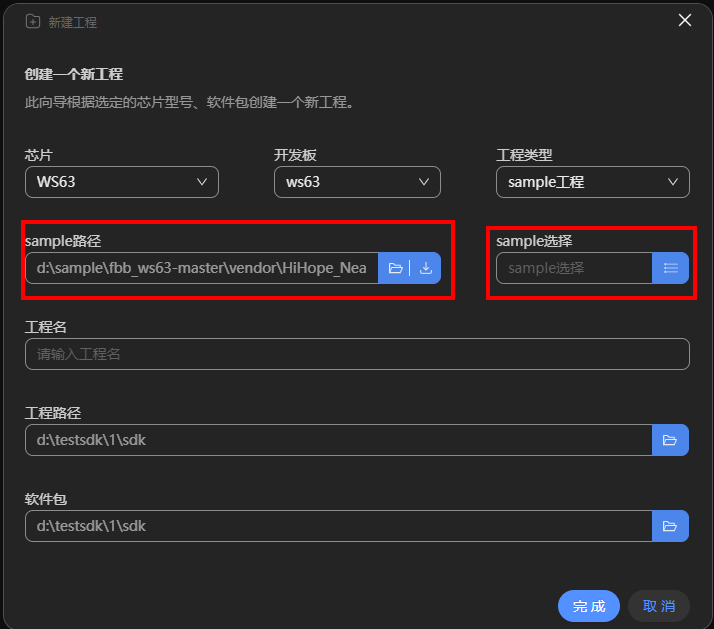This screenshot has width=714, height=629.
Task: Browse folder for 软件包 path
Action: pos(670,526)
